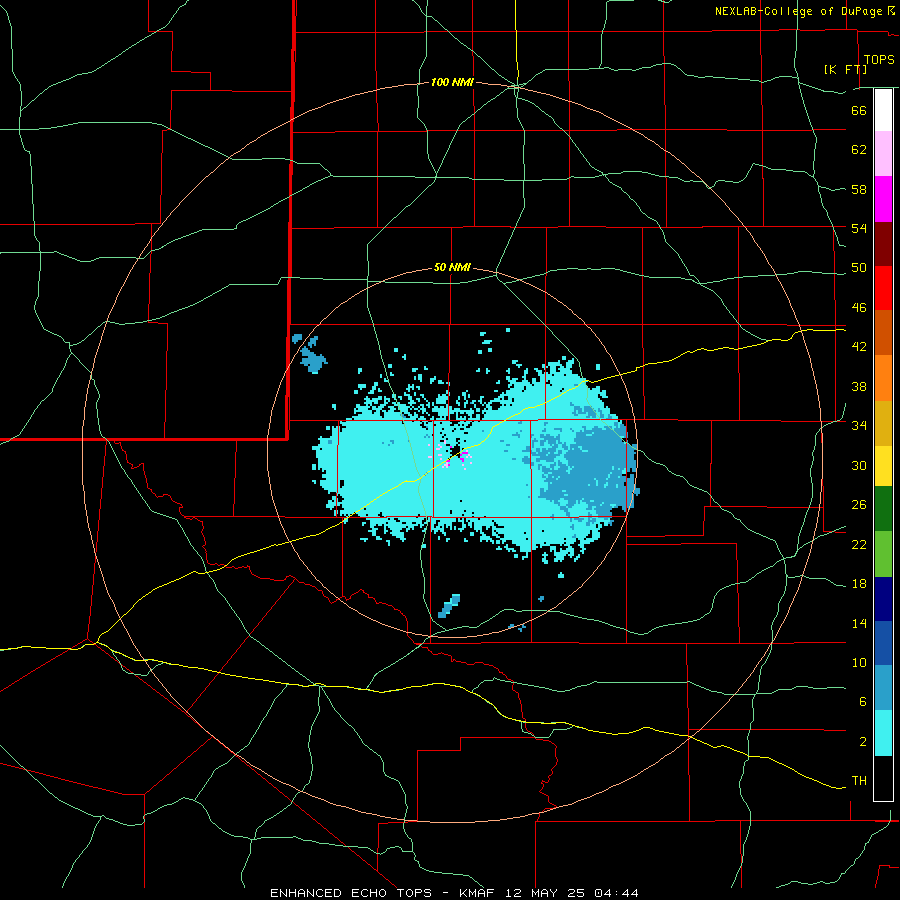Click the legend value 34
Image resolution: width=900 pixels, height=900 pixels.
pos(859,426)
